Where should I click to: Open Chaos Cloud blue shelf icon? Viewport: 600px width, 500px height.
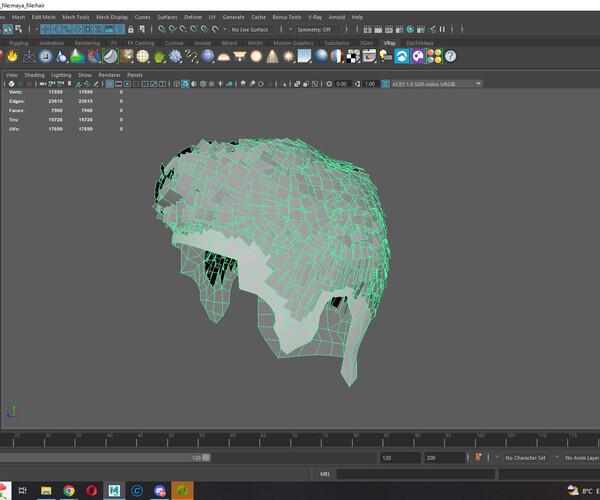click(x=402, y=56)
